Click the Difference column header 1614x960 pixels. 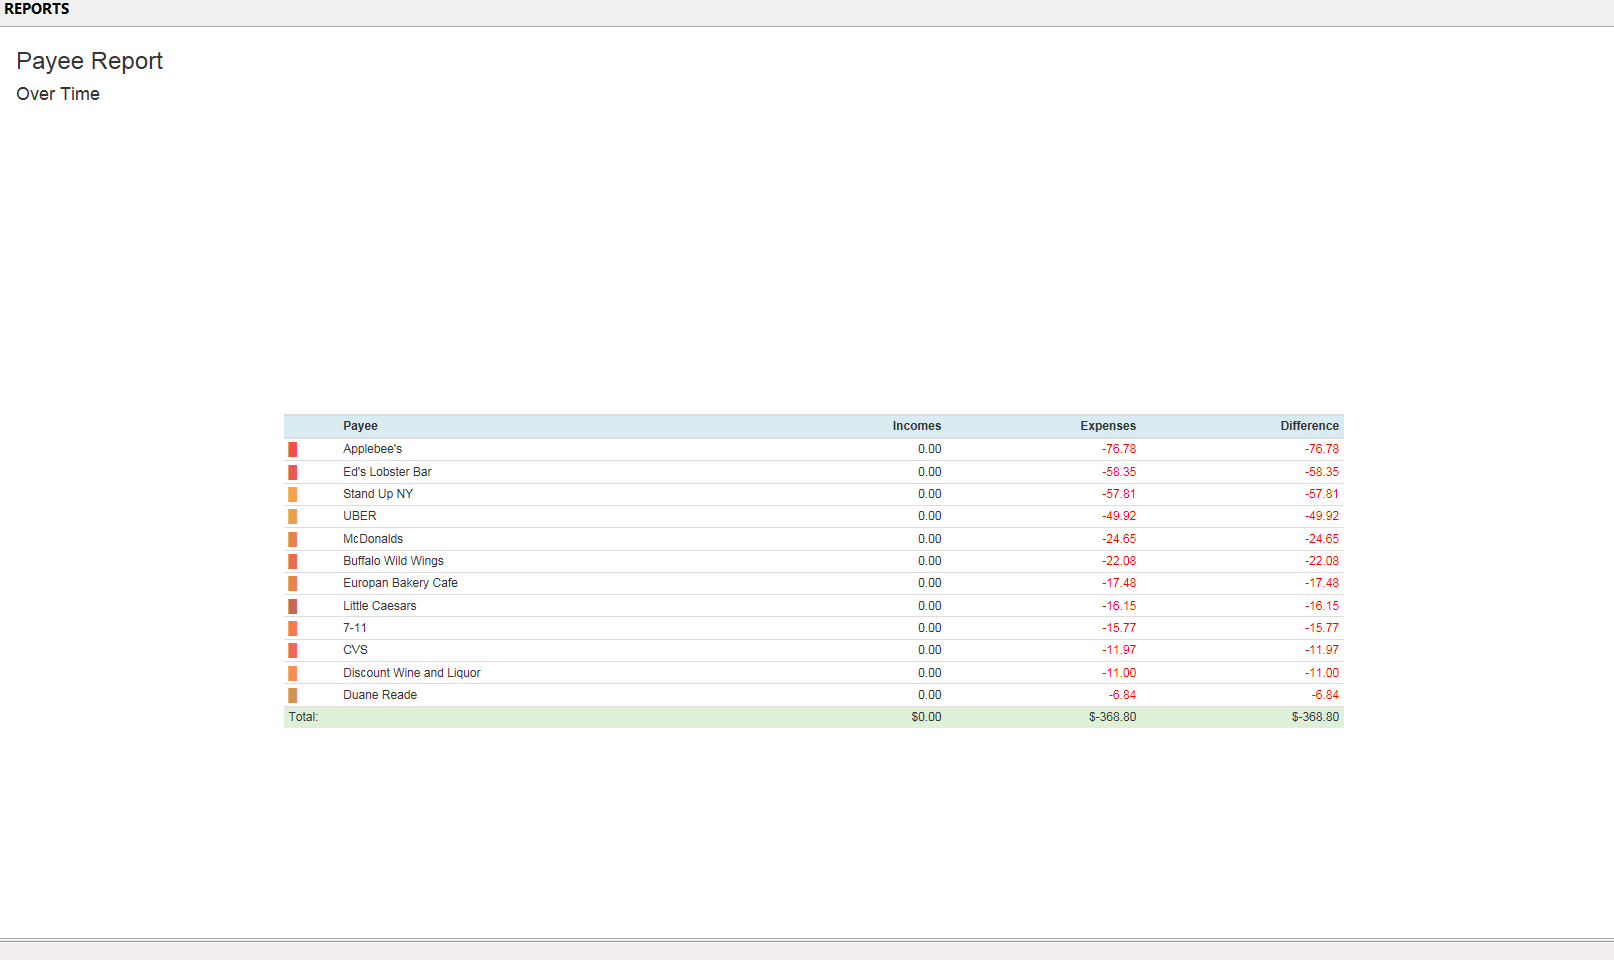click(1309, 426)
